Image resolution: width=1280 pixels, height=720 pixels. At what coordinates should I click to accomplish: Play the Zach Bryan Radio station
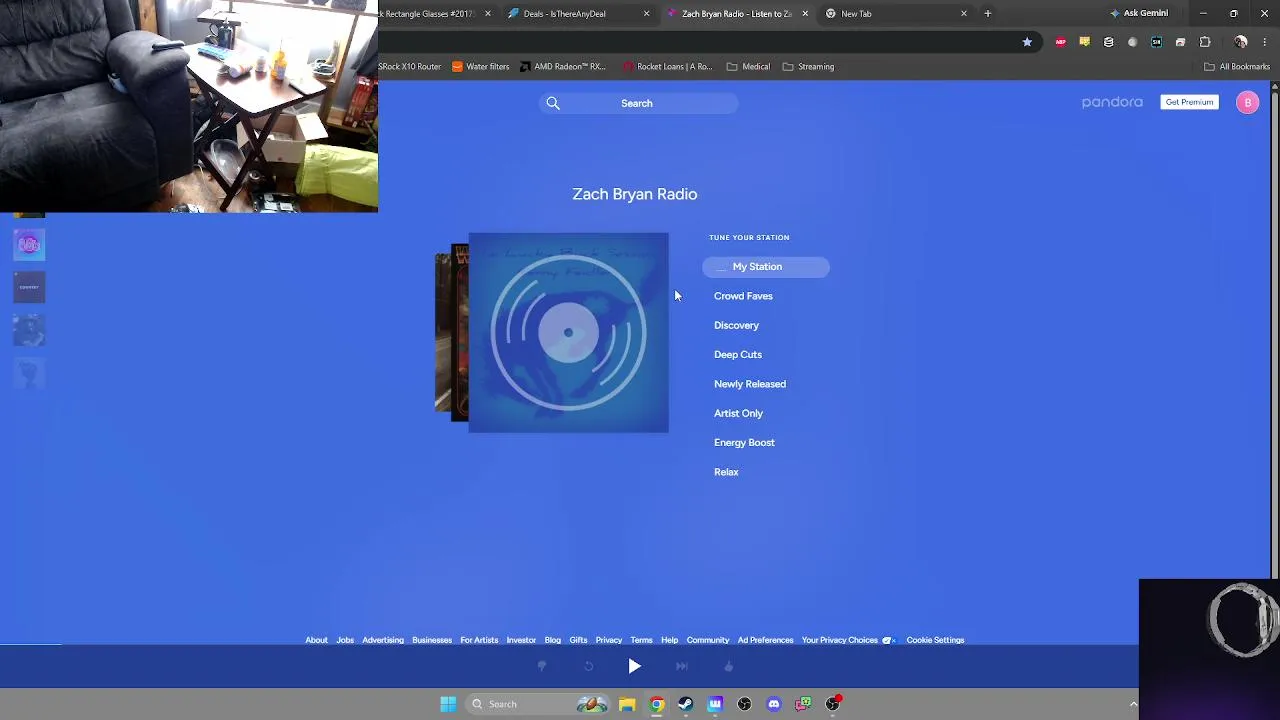coord(634,666)
